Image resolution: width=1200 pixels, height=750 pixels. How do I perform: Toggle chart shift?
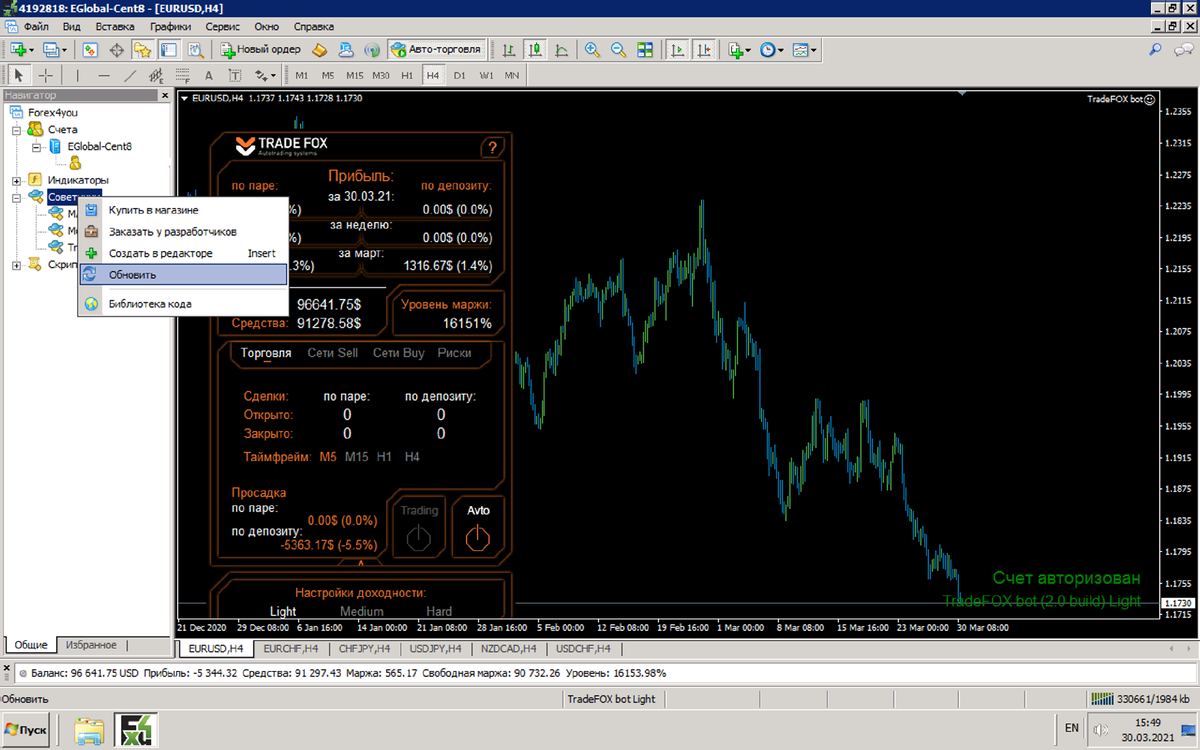(x=704, y=49)
